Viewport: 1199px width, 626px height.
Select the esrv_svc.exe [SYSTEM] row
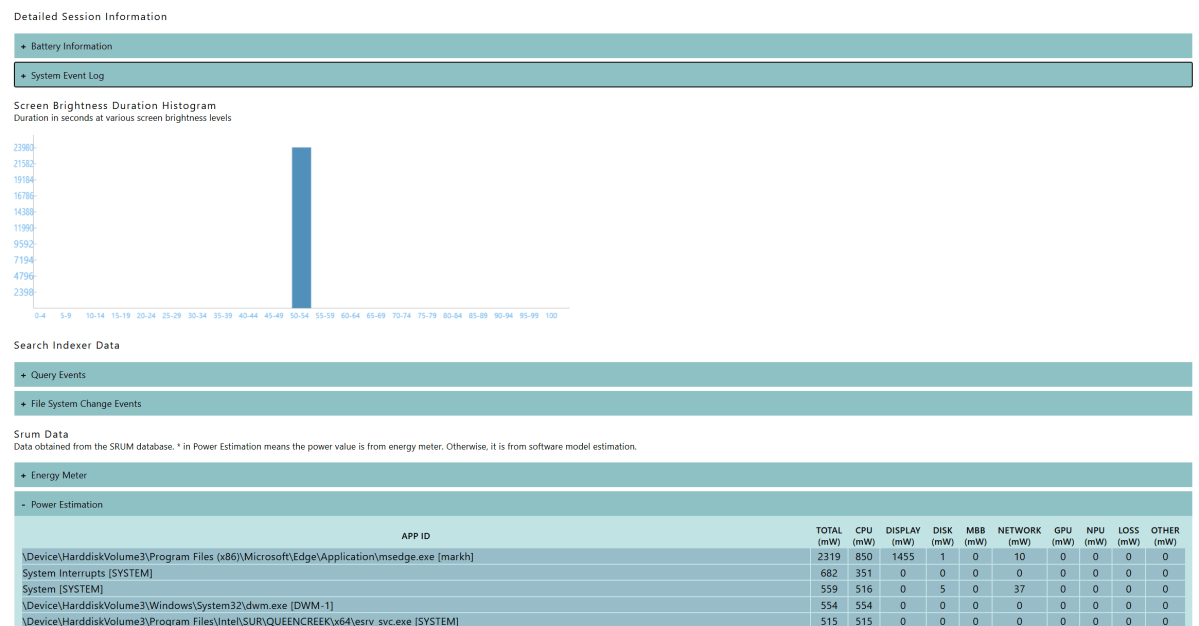(603, 620)
